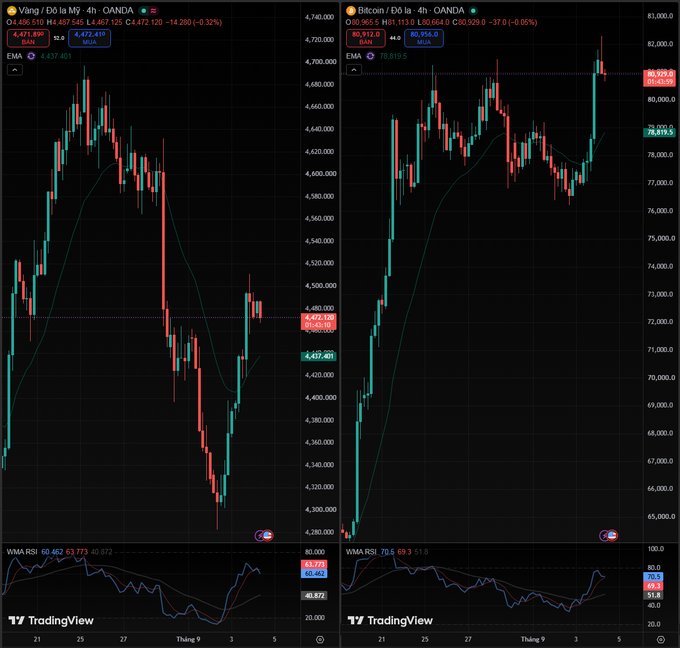Collapse the indicator legend on Bitcoin chart
680x648 pixels.
[x=354, y=70]
